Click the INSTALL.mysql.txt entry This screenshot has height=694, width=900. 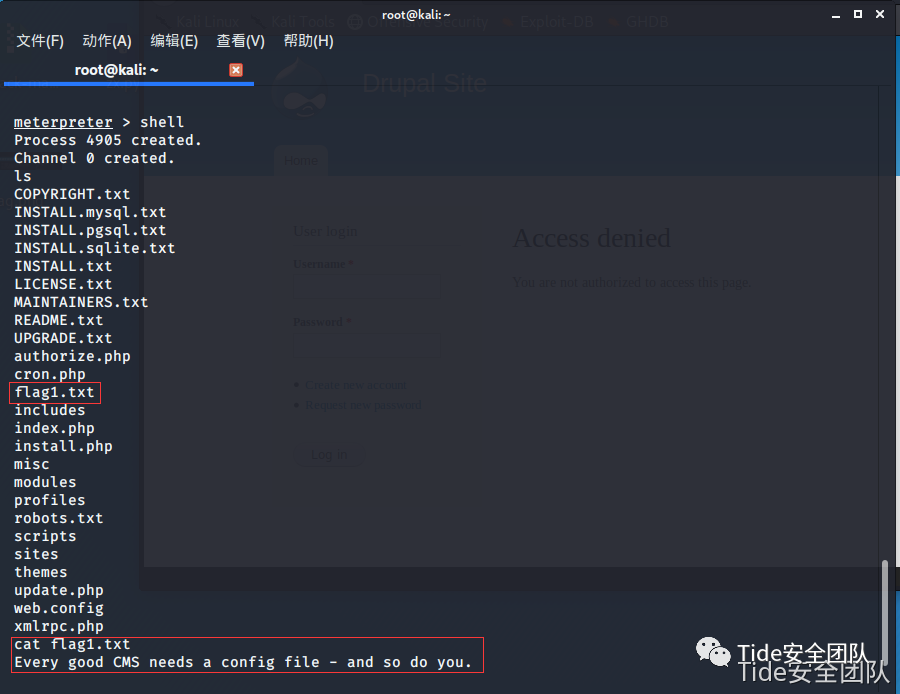[x=90, y=212]
